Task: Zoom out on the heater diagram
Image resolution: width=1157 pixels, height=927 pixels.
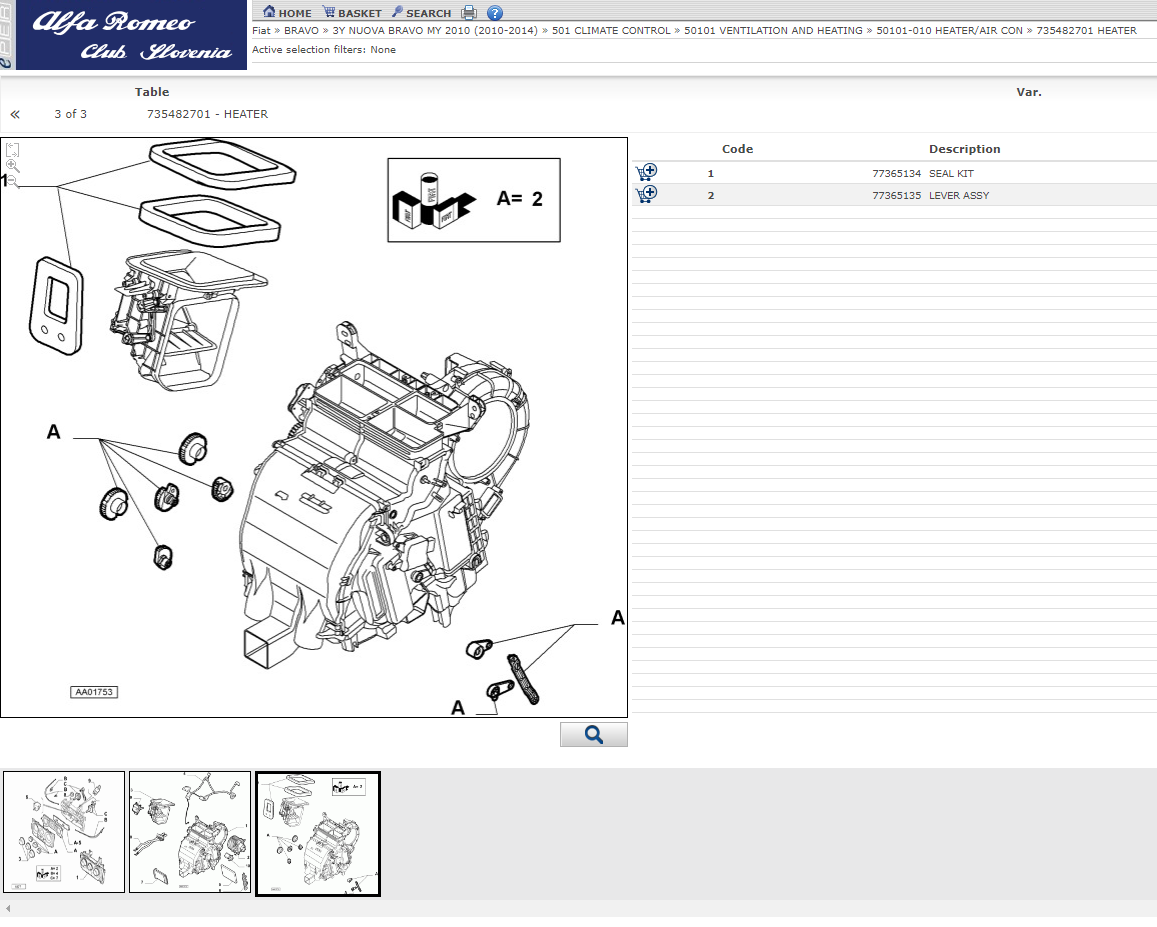Action: (x=13, y=182)
